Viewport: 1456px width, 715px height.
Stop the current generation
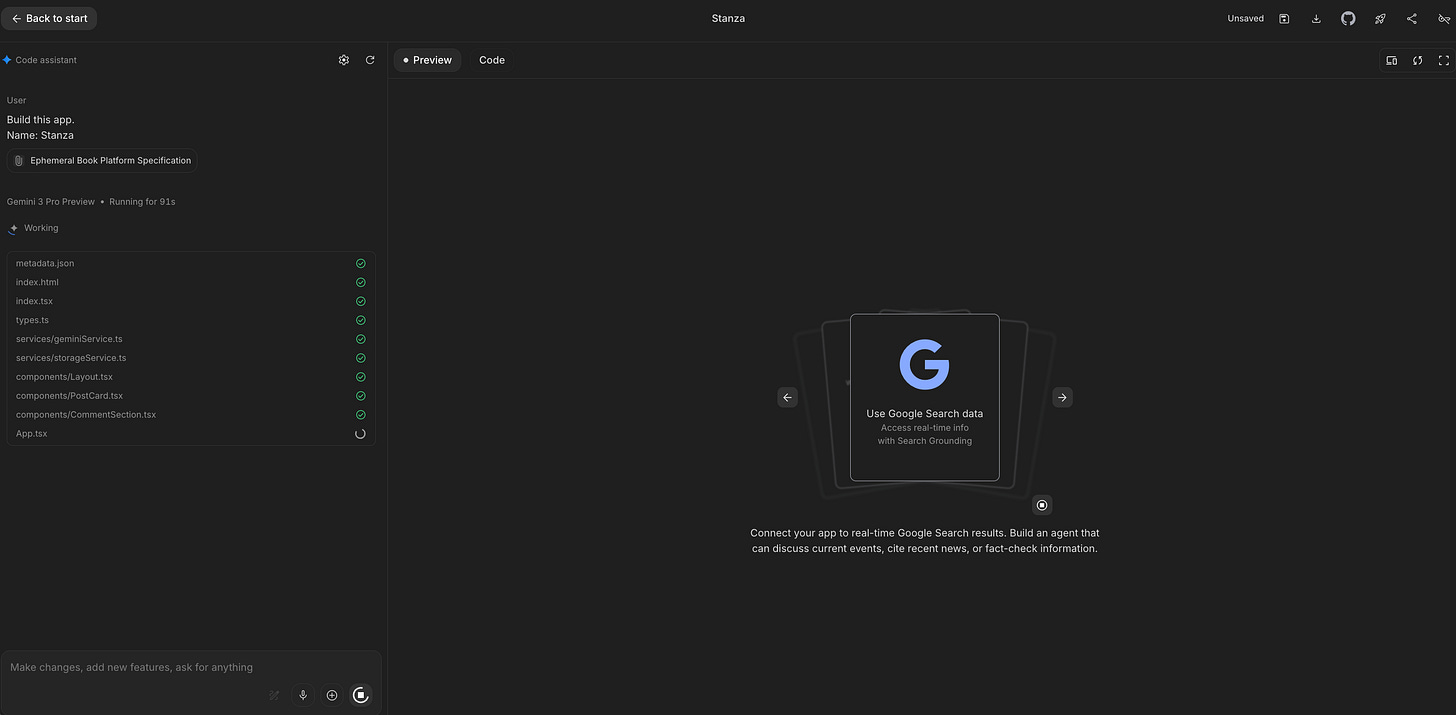pyautogui.click(x=361, y=695)
